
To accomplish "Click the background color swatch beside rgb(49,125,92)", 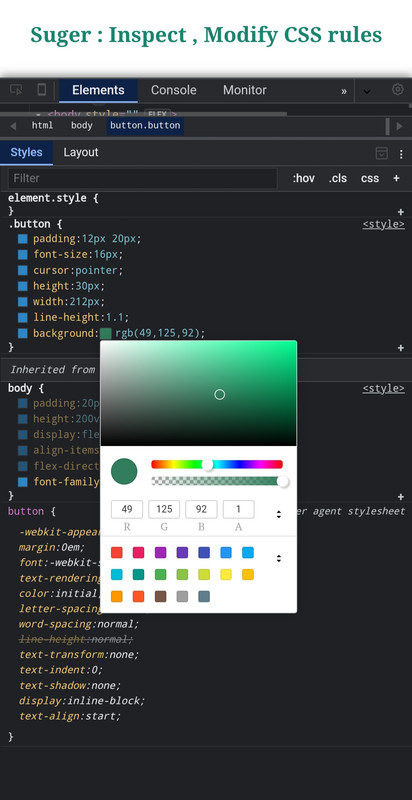I will [106, 334].
